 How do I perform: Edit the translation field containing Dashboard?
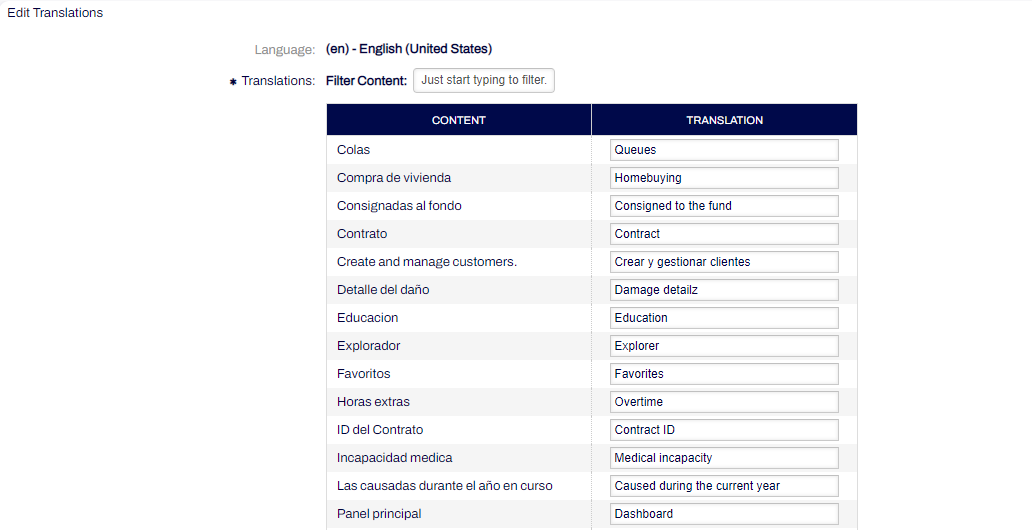(x=724, y=514)
